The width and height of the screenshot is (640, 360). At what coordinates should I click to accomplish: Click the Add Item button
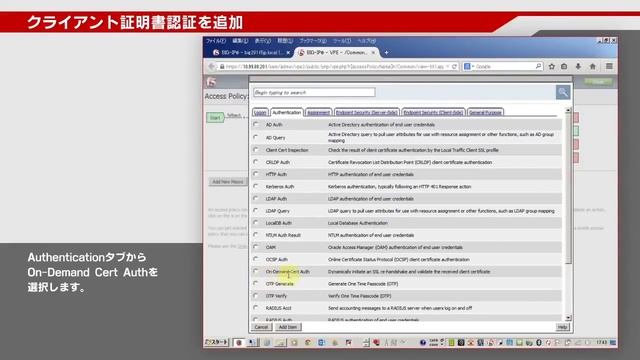pyautogui.click(x=288, y=327)
